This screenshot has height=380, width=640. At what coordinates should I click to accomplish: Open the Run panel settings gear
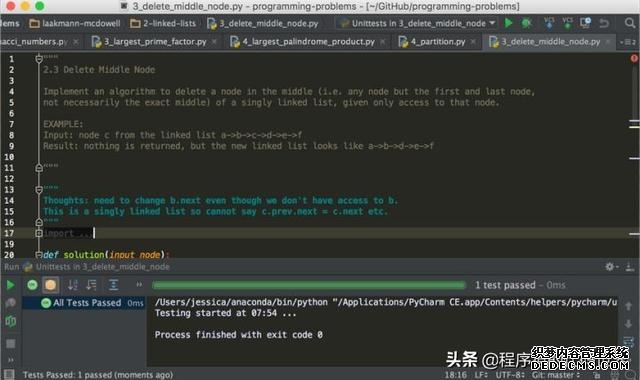tap(610, 267)
